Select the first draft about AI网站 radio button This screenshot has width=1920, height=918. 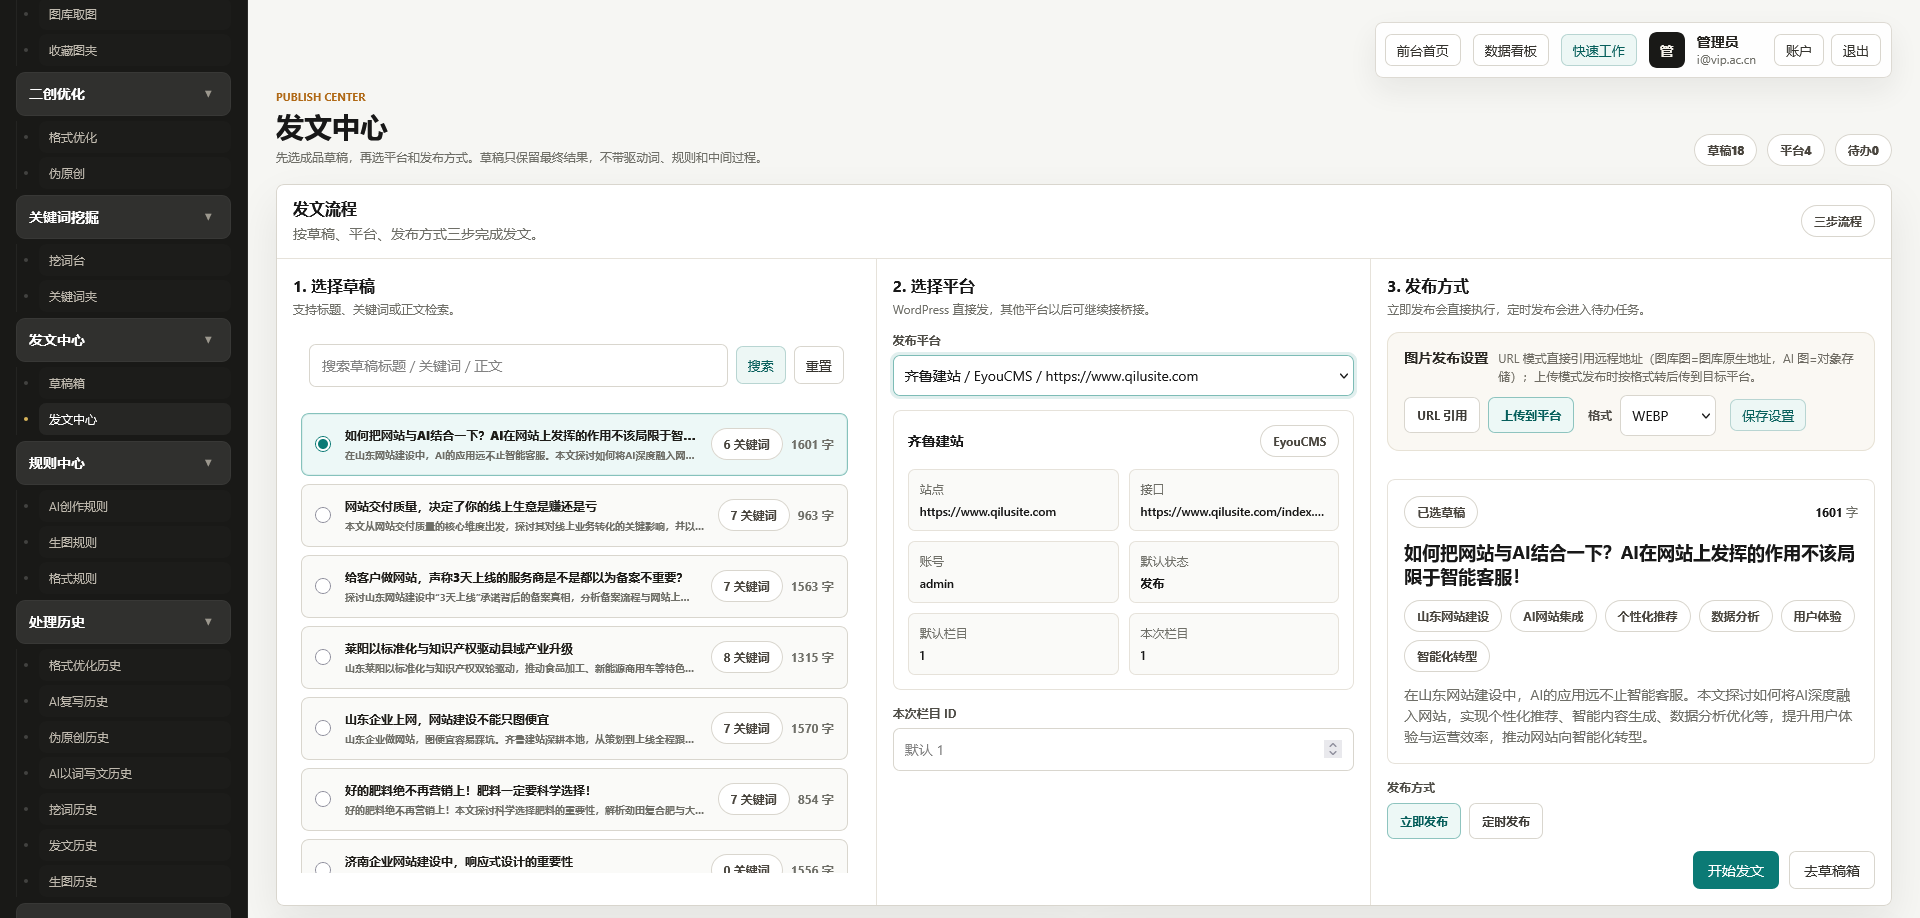coord(323,444)
